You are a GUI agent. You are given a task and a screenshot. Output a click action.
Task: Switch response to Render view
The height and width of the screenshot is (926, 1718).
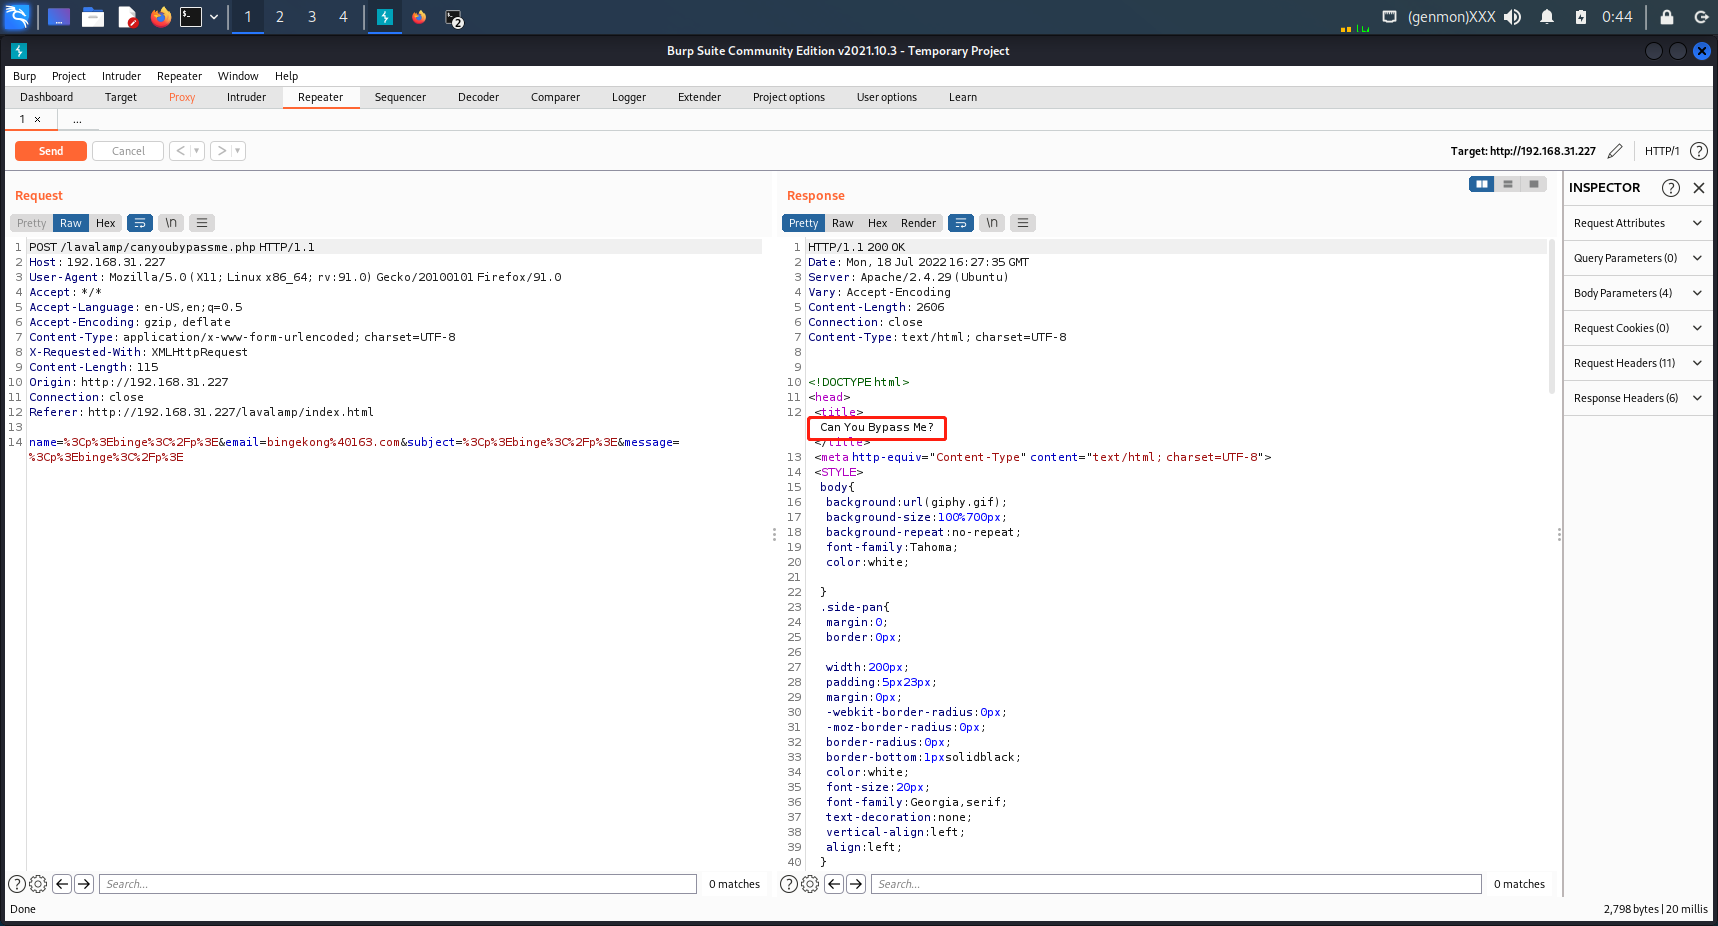pos(918,223)
